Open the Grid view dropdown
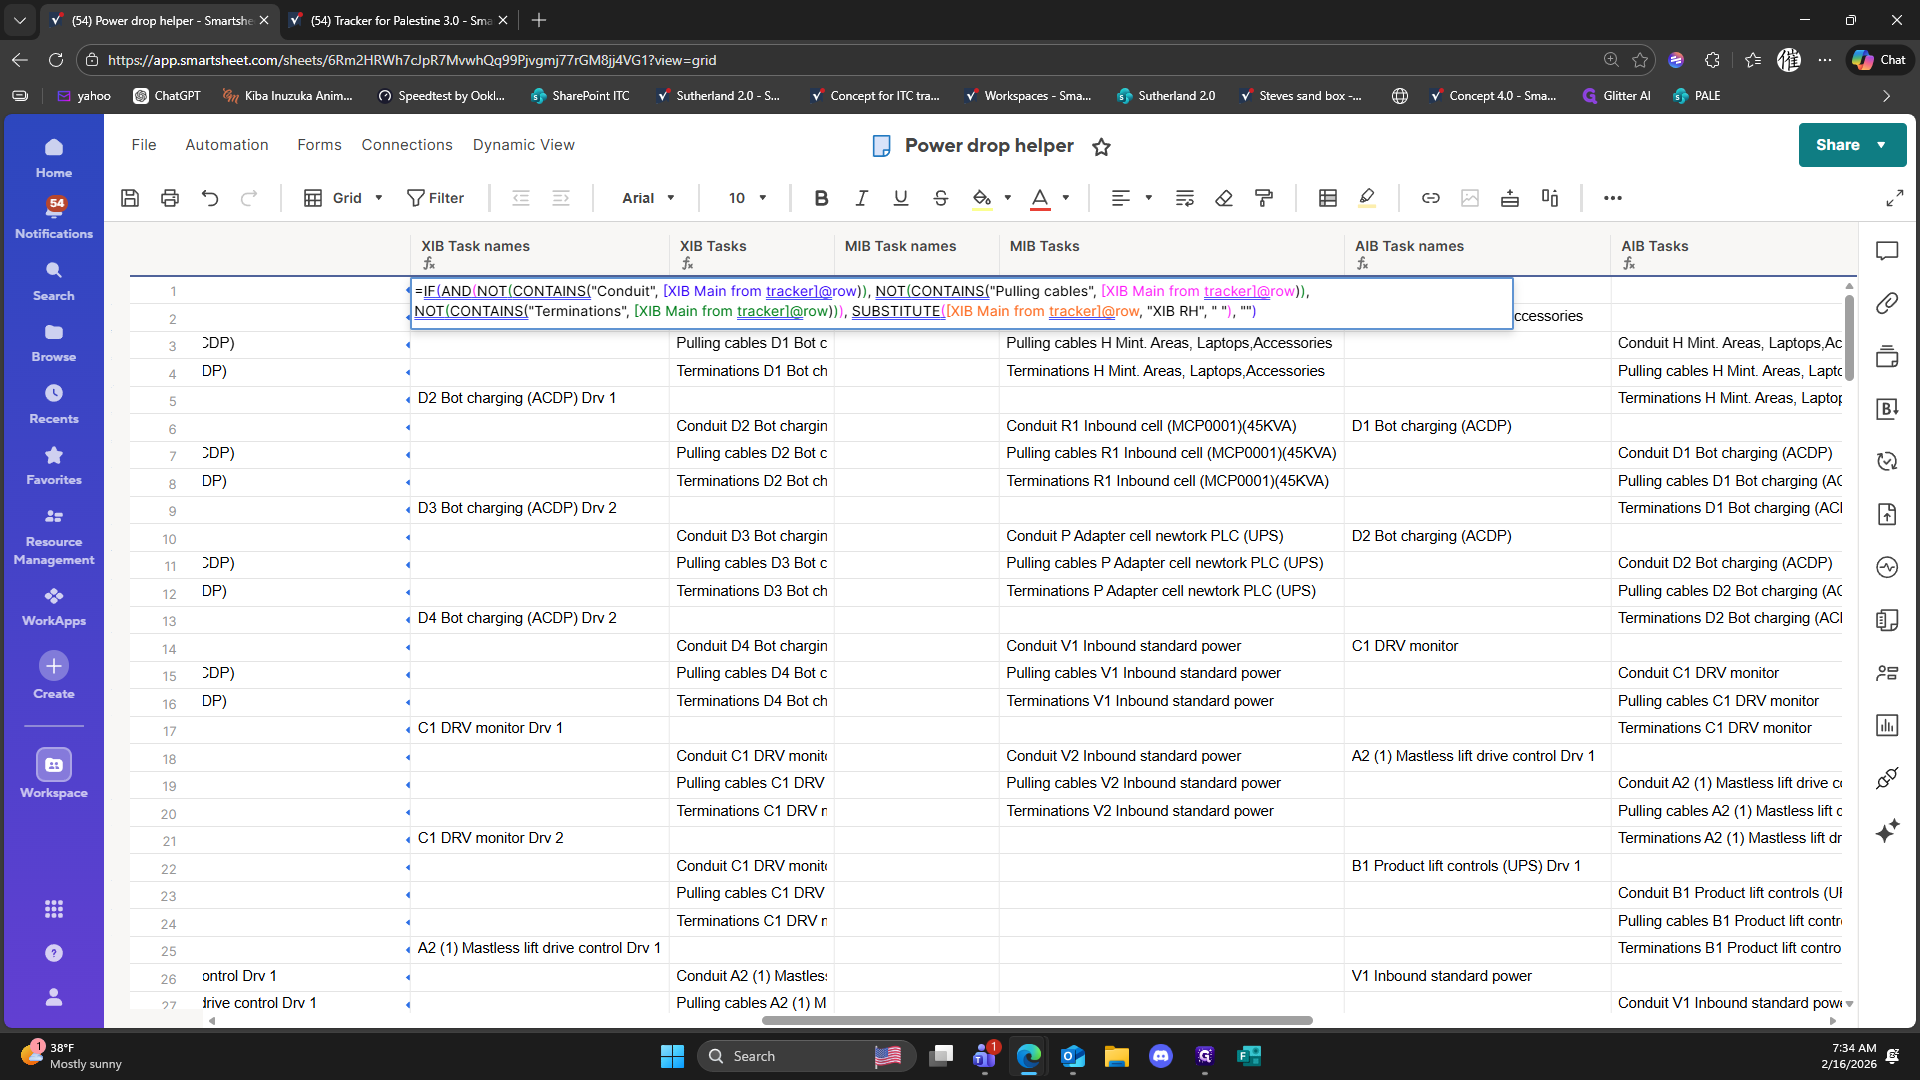The image size is (1920, 1080). tap(345, 198)
